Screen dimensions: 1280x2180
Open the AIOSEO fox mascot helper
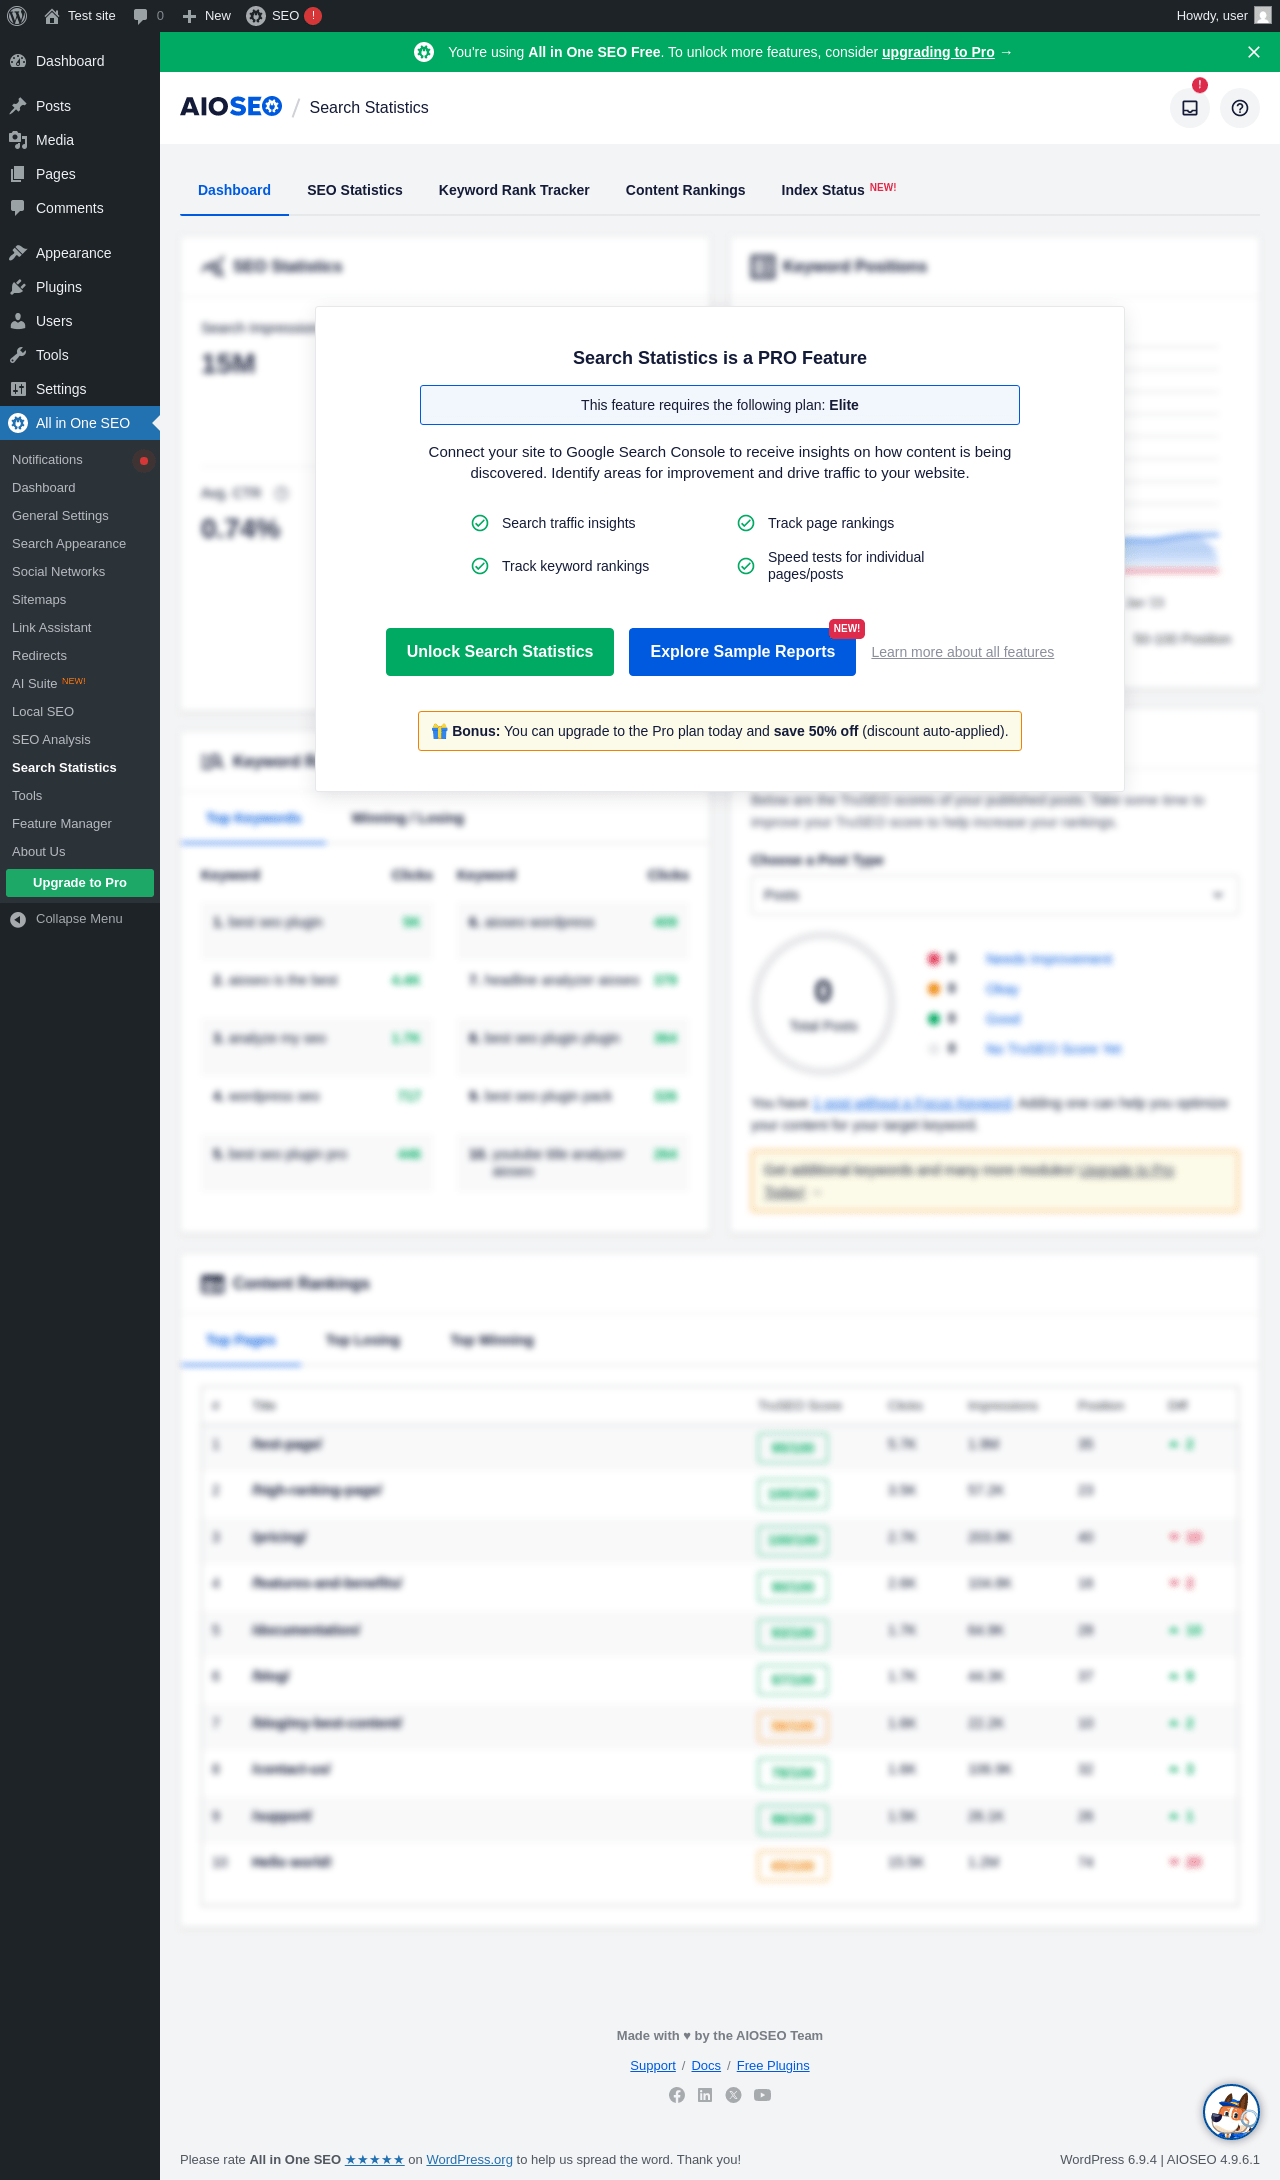pos(1231,2111)
